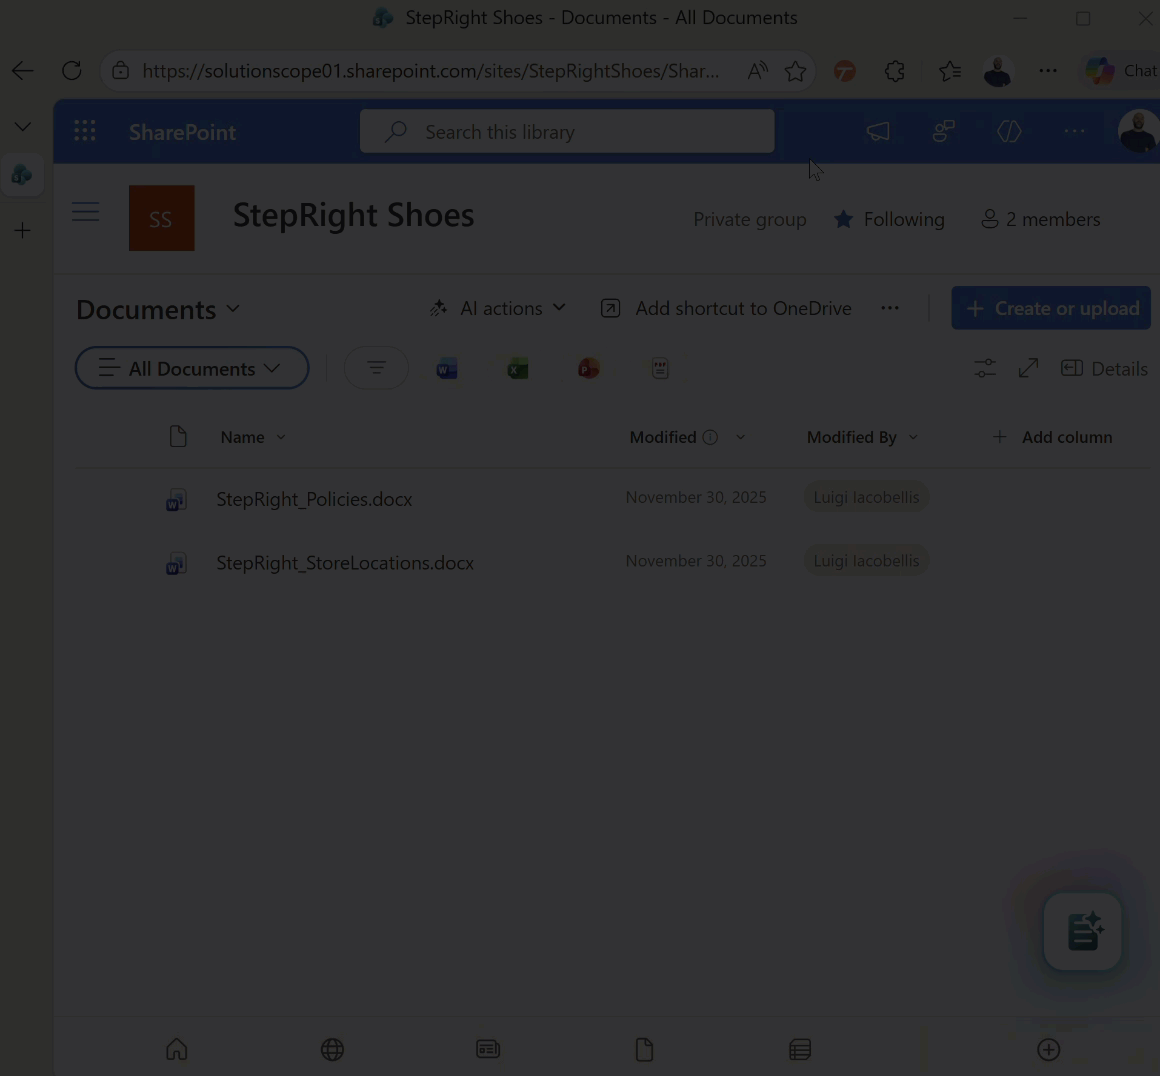Open the filter lines button
The height and width of the screenshot is (1076, 1160).
(x=377, y=368)
